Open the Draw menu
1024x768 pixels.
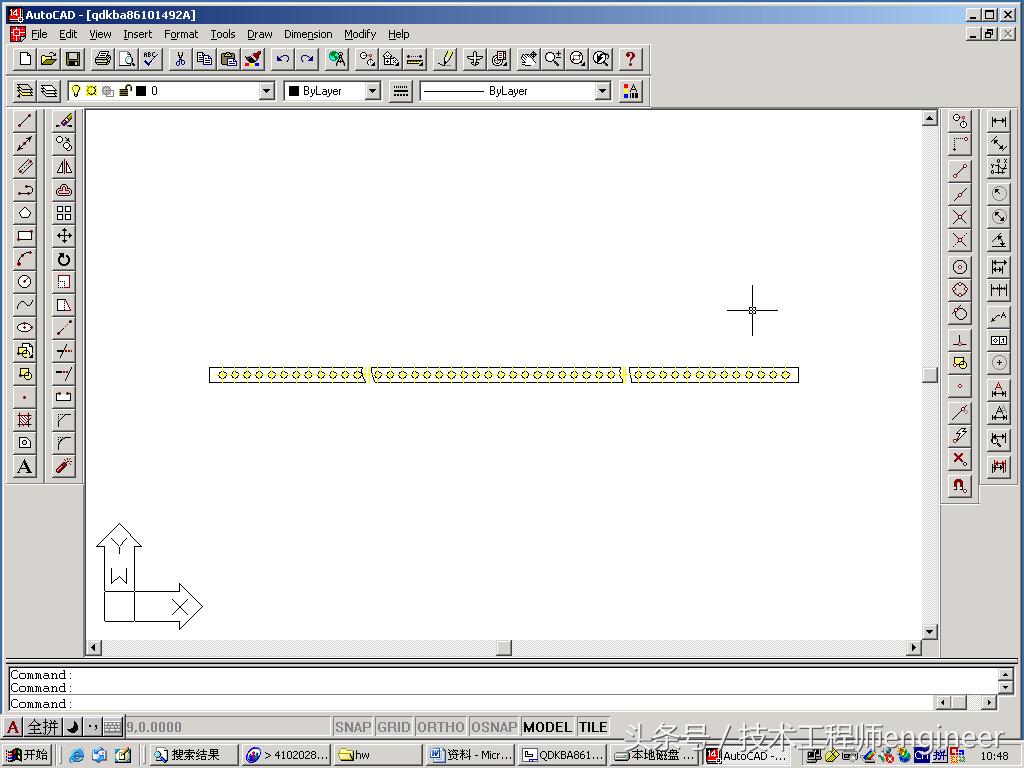(259, 34)
